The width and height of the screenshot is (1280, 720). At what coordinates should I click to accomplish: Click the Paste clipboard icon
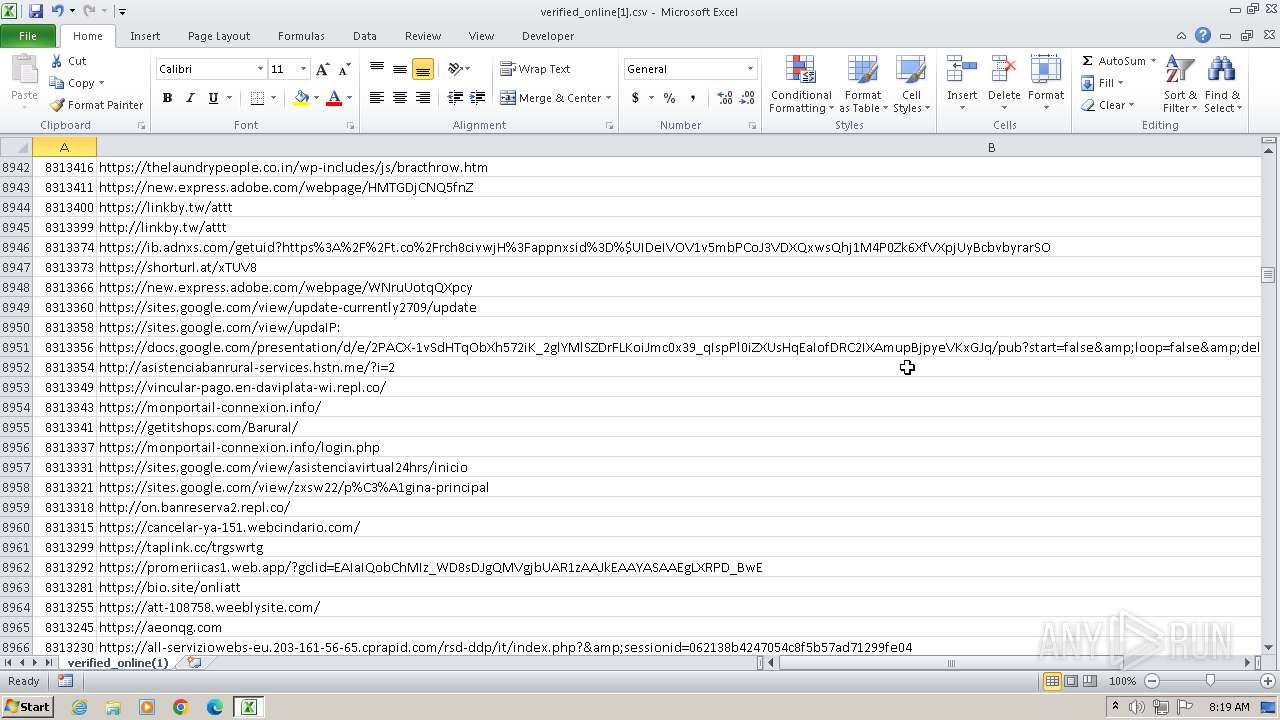[x=24, y=71]
